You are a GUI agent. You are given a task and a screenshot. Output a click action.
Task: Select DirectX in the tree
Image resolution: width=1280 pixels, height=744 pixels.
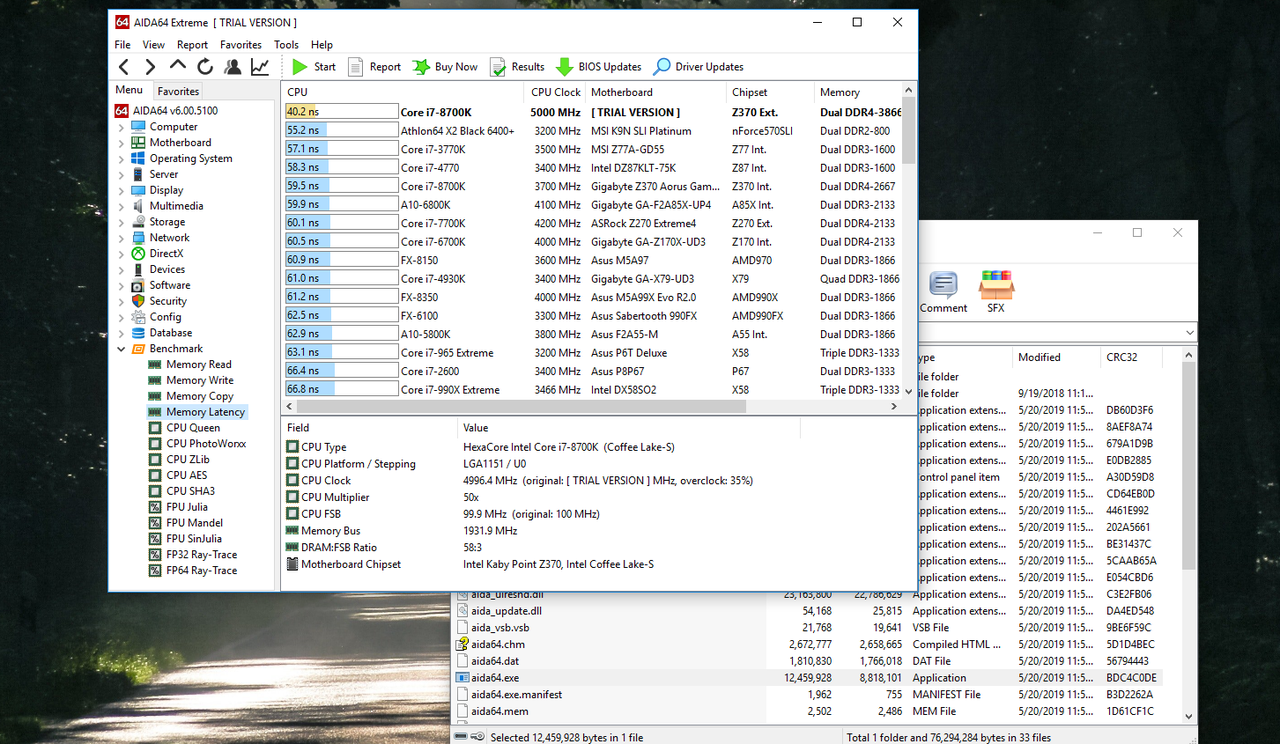coord(166,254)
